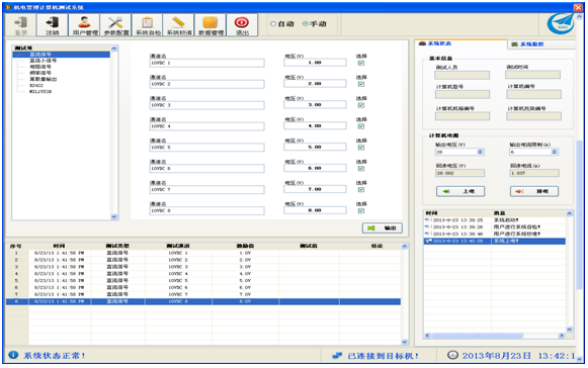Select MIL1553B in the test item tree

coord(40,91)
